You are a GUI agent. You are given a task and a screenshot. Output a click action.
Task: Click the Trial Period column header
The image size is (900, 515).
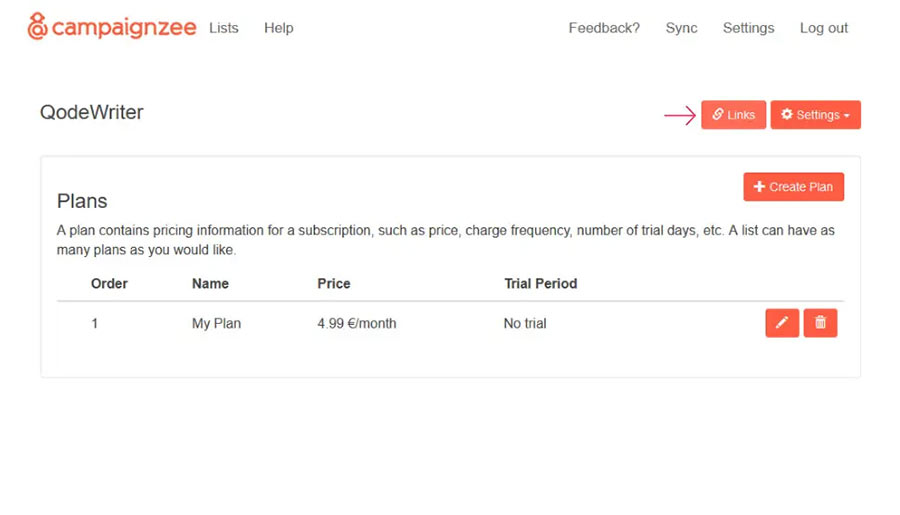pyautogui.click(x=540, y=283)
